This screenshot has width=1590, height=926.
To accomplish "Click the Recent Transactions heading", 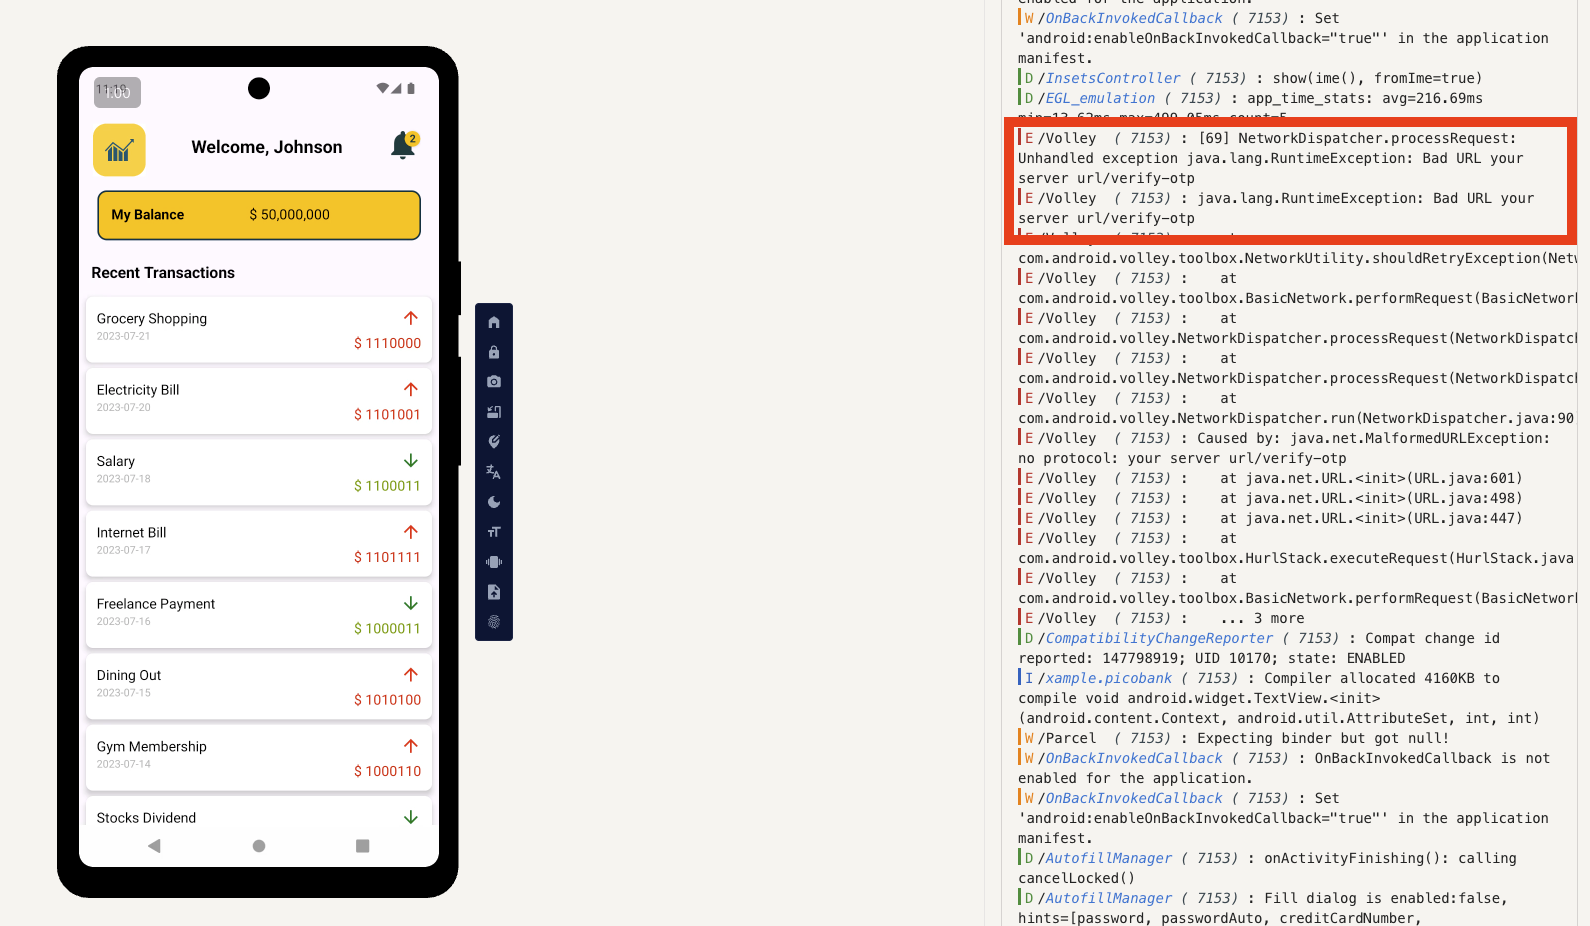I will click(163, 273).
